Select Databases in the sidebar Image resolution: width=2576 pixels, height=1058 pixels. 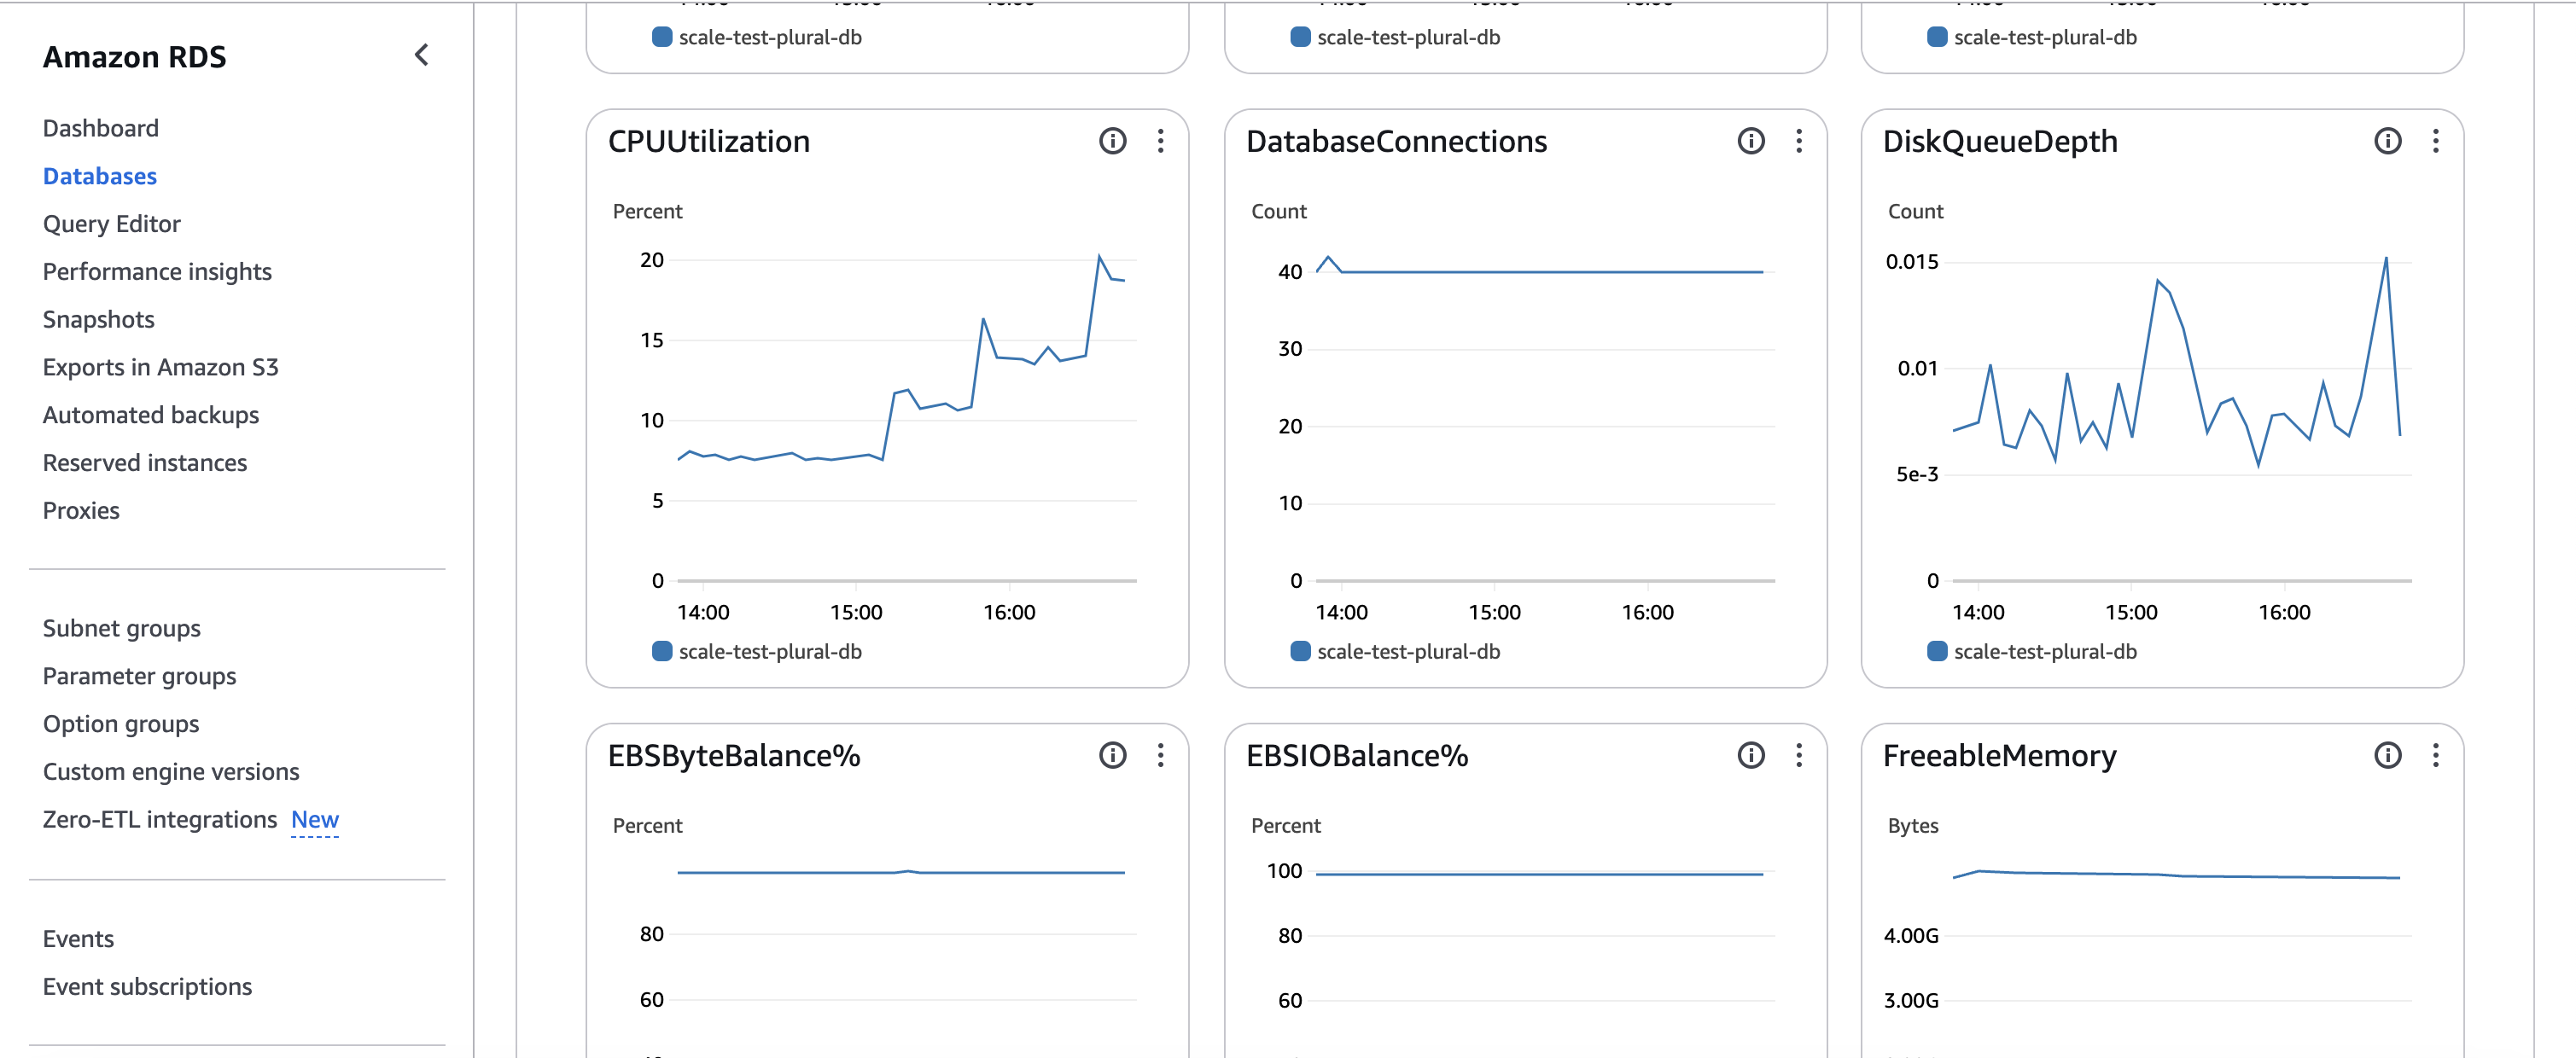100,176
